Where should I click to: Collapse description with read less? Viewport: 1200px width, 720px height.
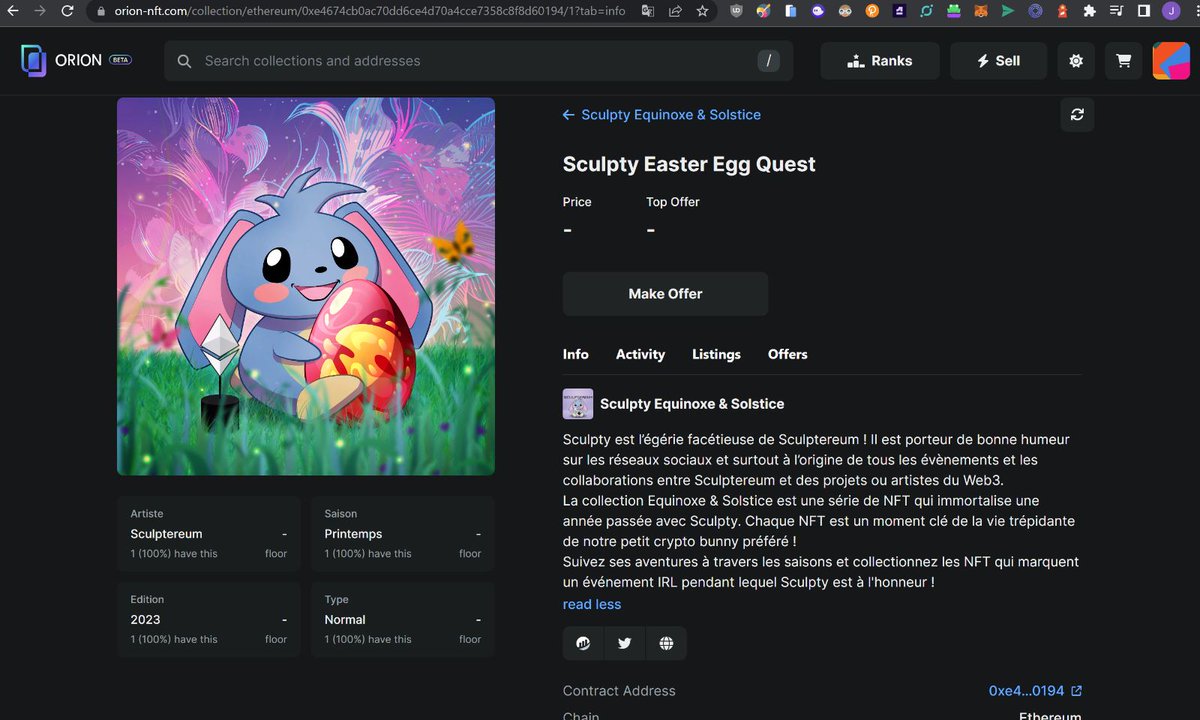(592, 604)
